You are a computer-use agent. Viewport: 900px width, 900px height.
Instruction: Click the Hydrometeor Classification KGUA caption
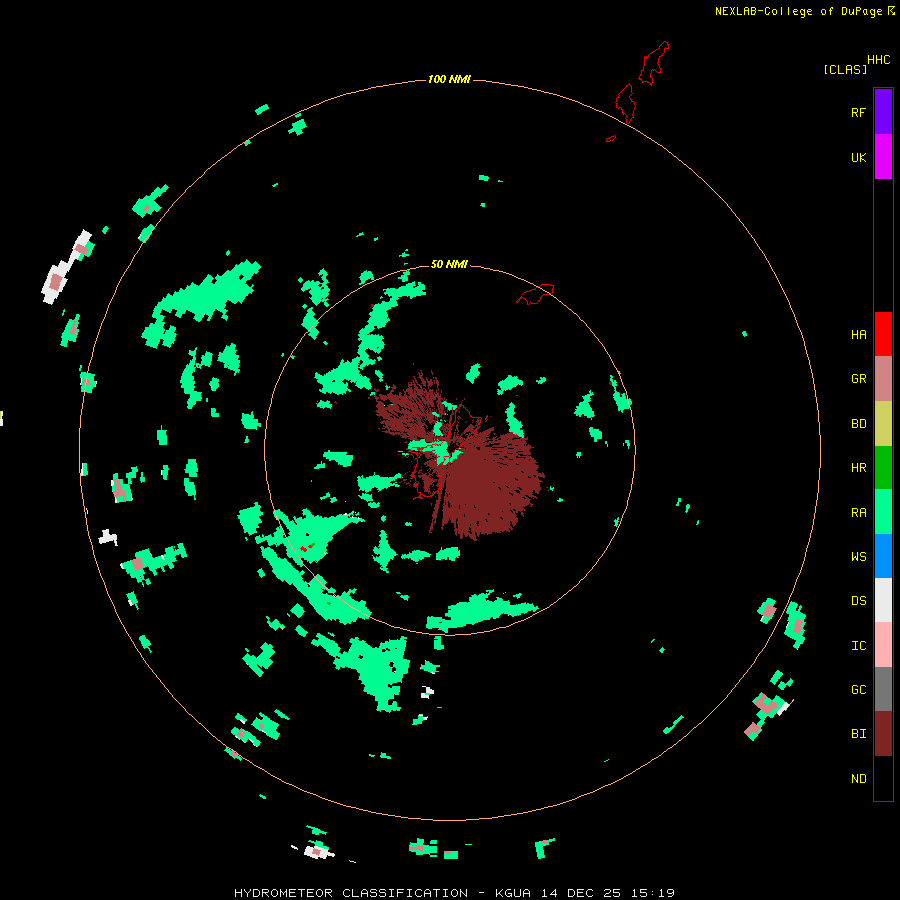click(454, 893)
